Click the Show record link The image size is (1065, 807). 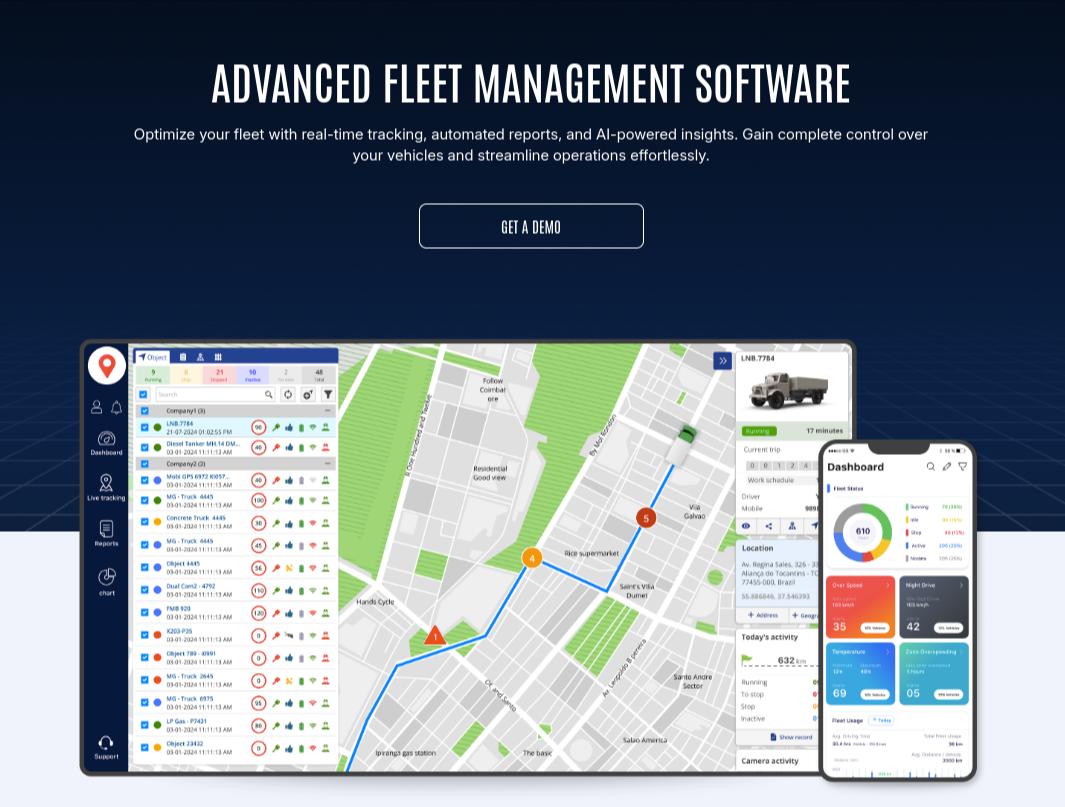[x=791, y=737]
